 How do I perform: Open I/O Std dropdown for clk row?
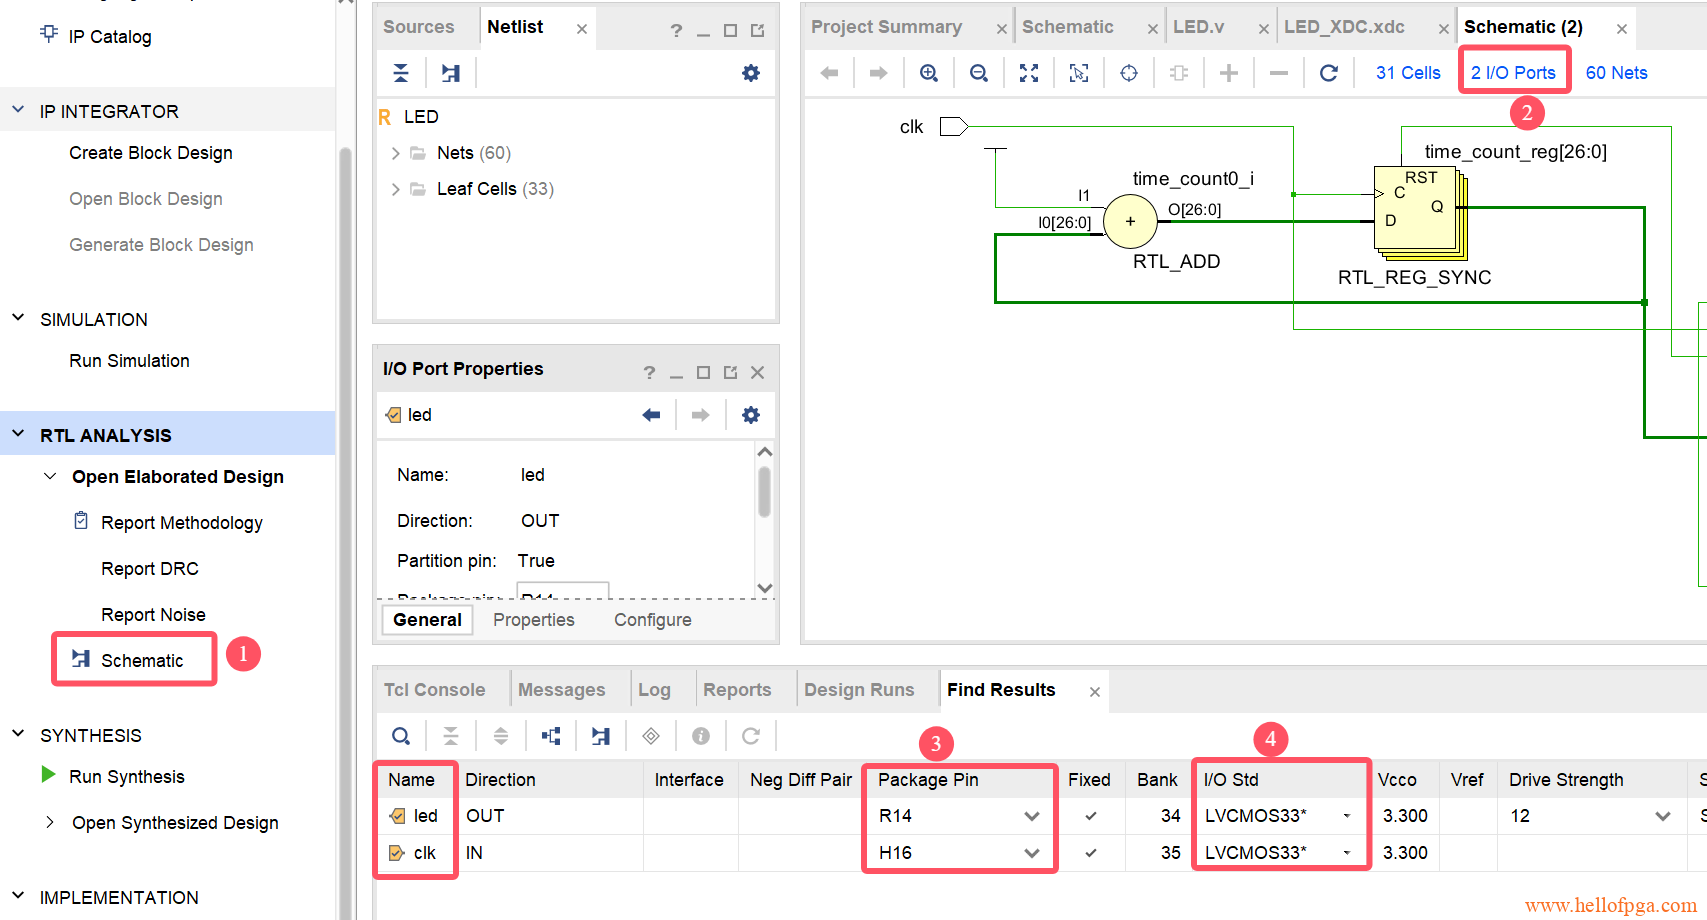pos(1346,853)
